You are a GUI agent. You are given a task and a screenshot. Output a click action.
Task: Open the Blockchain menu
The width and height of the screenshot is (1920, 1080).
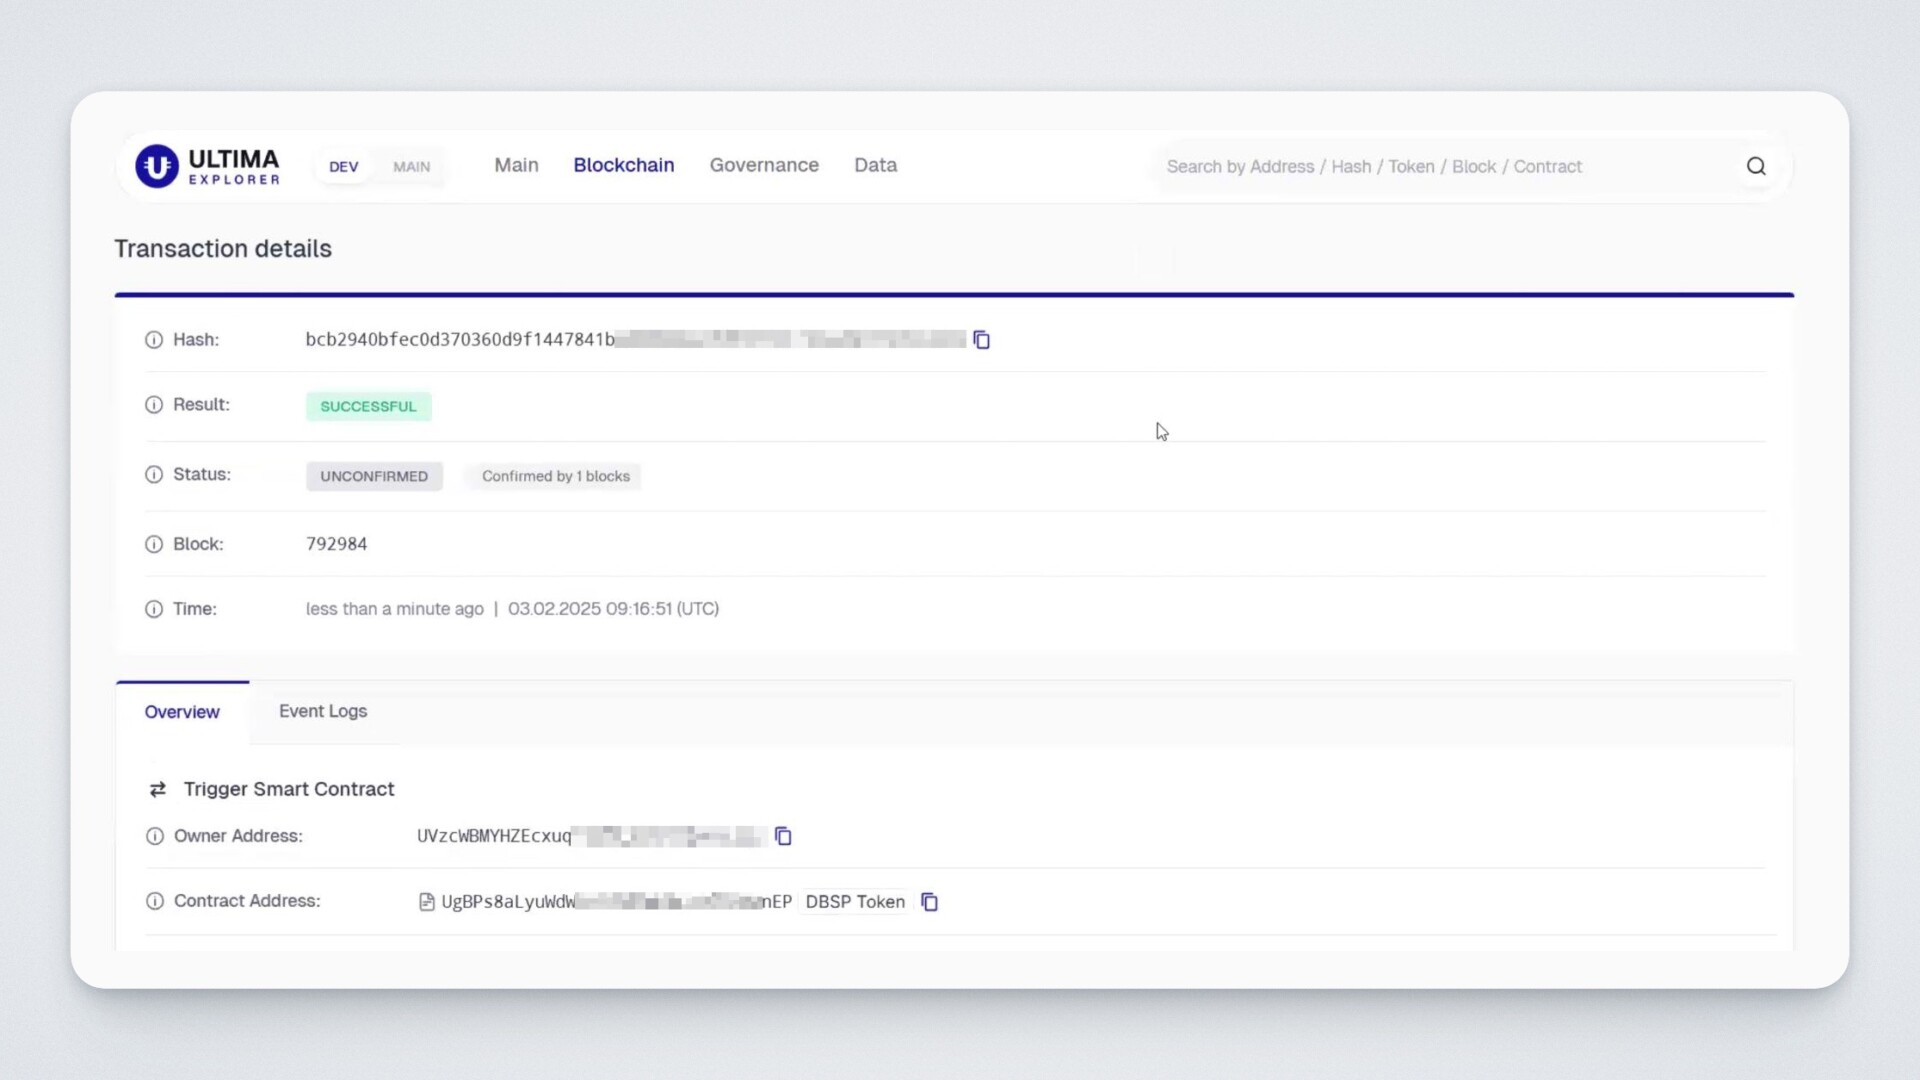click(x=623, y=165)
